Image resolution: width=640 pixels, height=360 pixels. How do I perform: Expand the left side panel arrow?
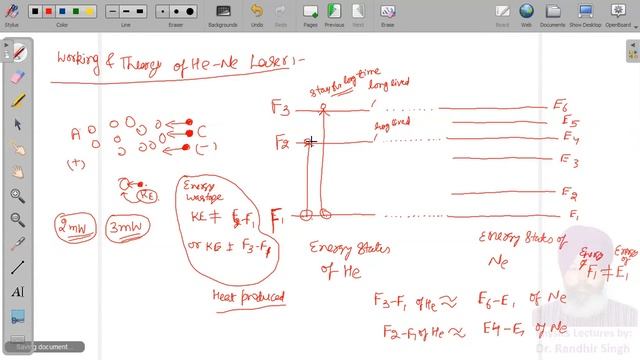point(6,45)
